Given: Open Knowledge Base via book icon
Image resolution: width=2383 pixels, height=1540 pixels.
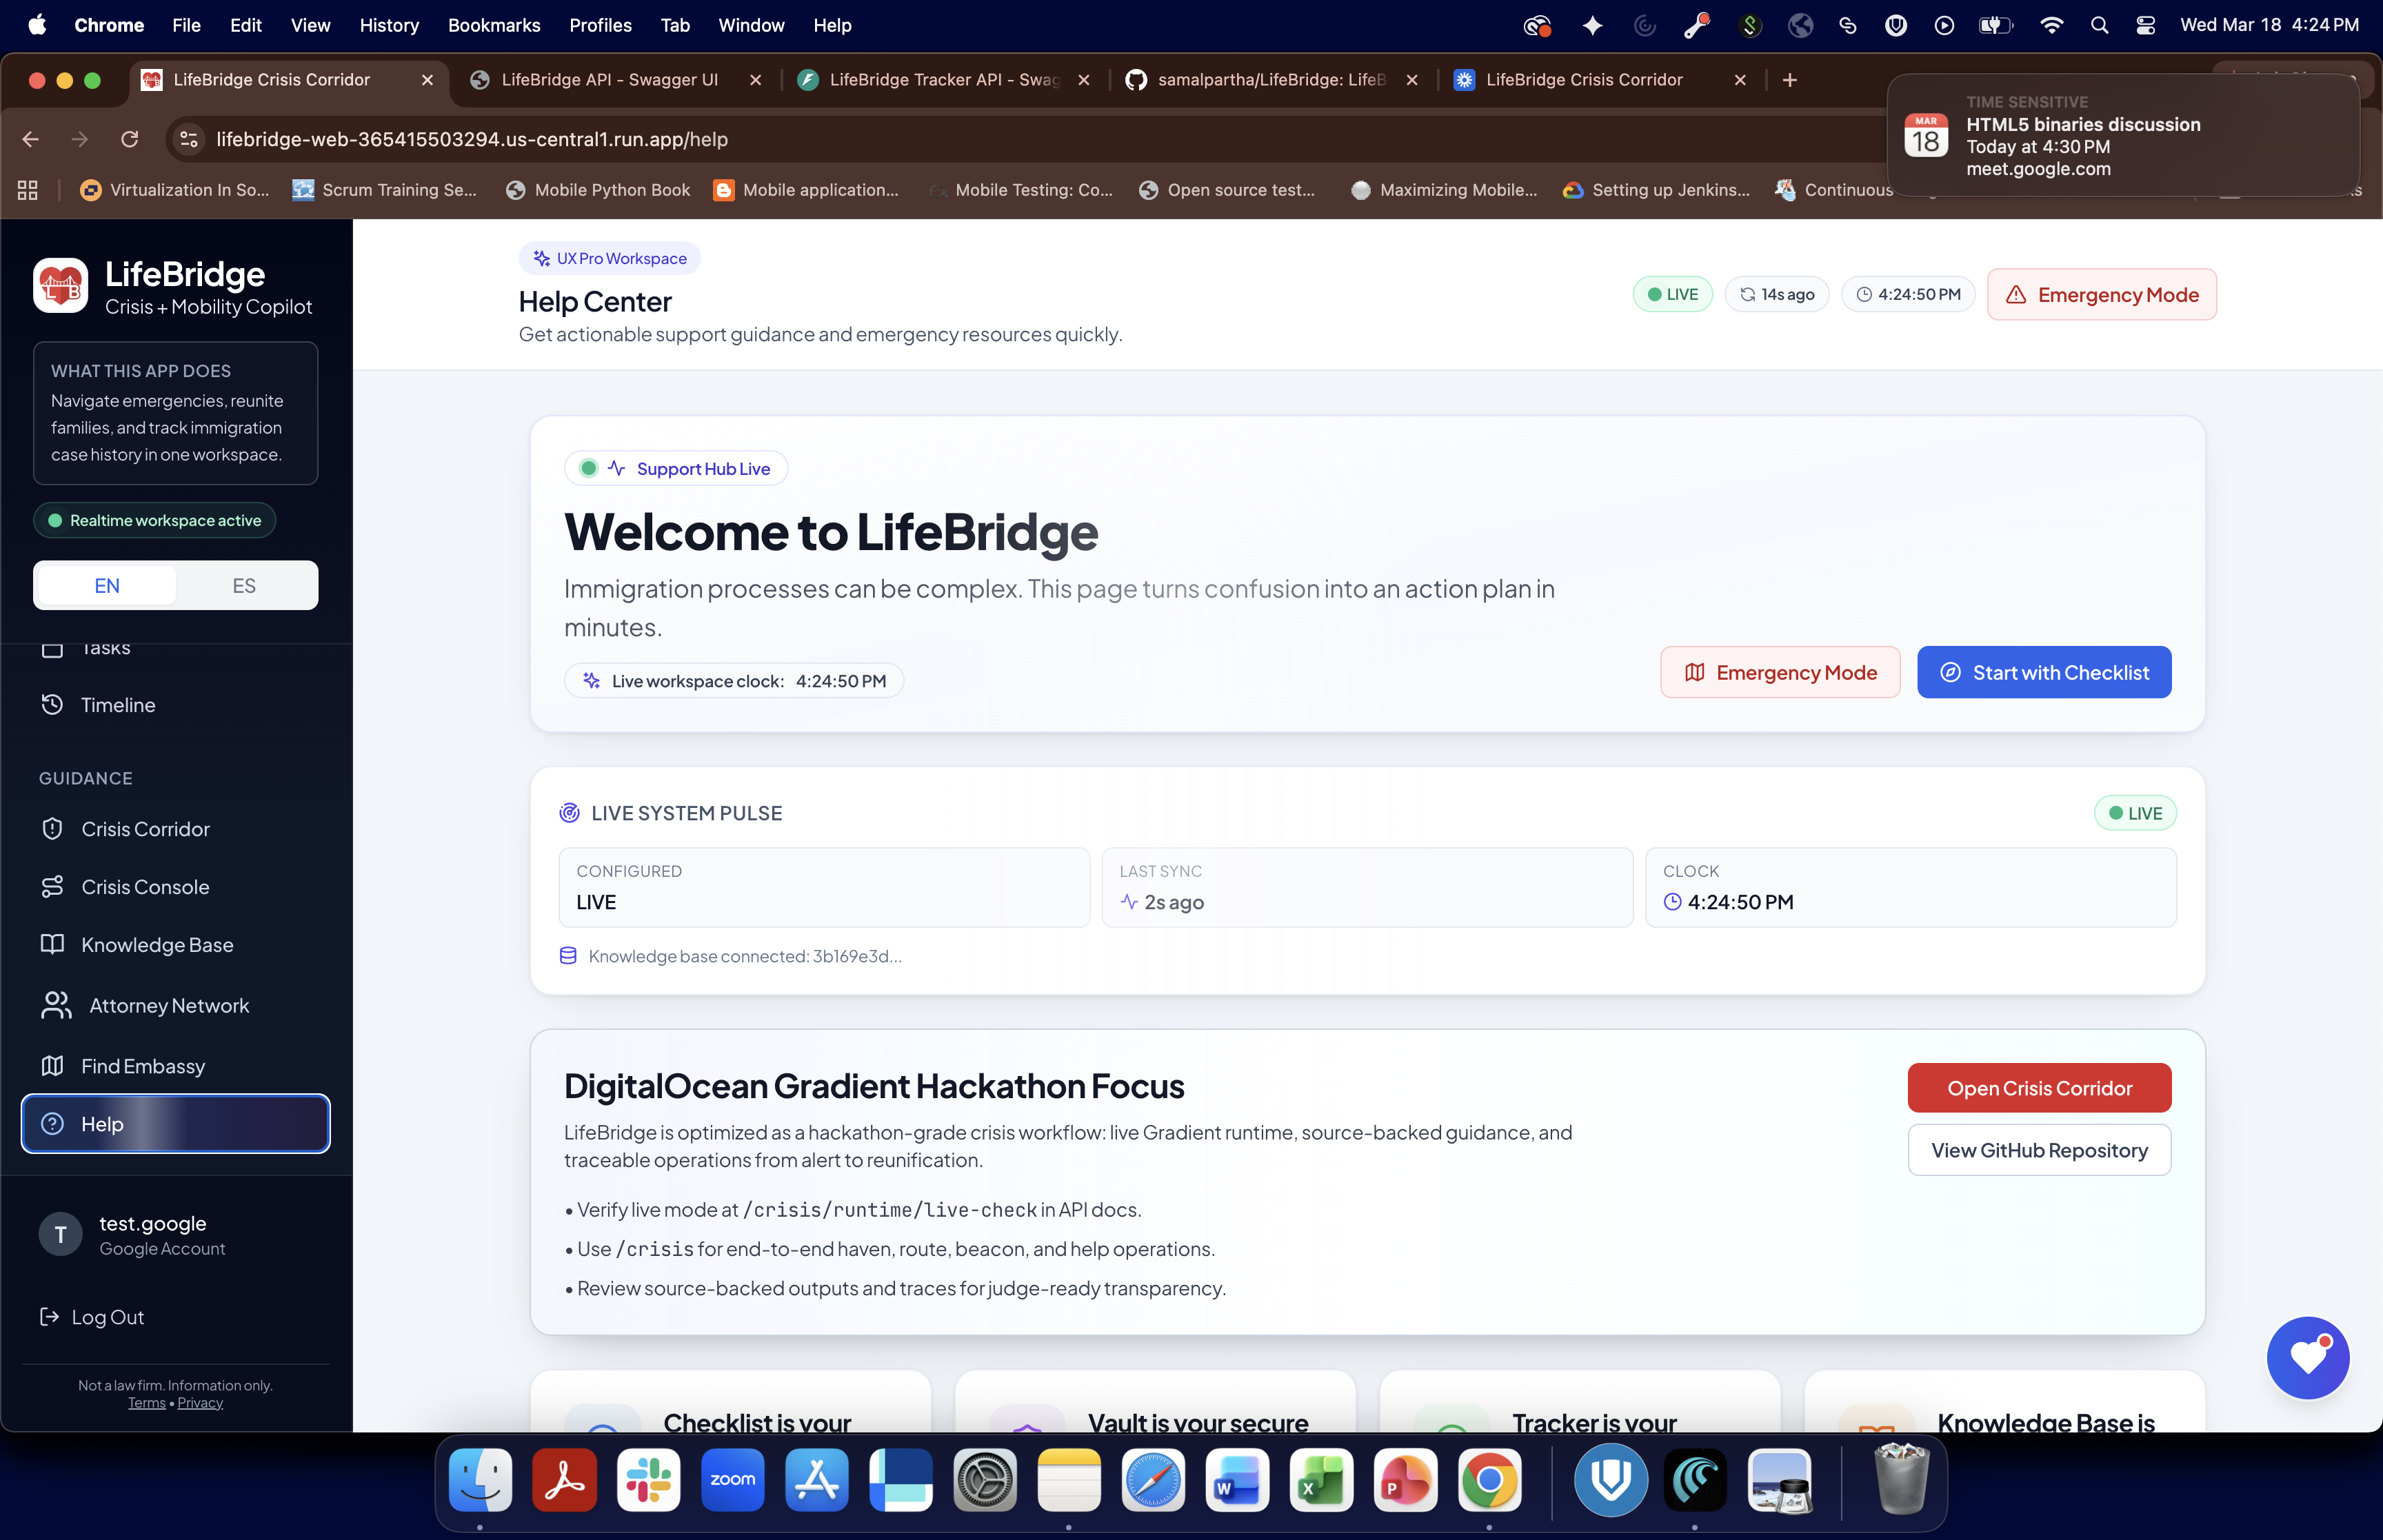Looking at the screenshot, I should [x=52, y=945].
